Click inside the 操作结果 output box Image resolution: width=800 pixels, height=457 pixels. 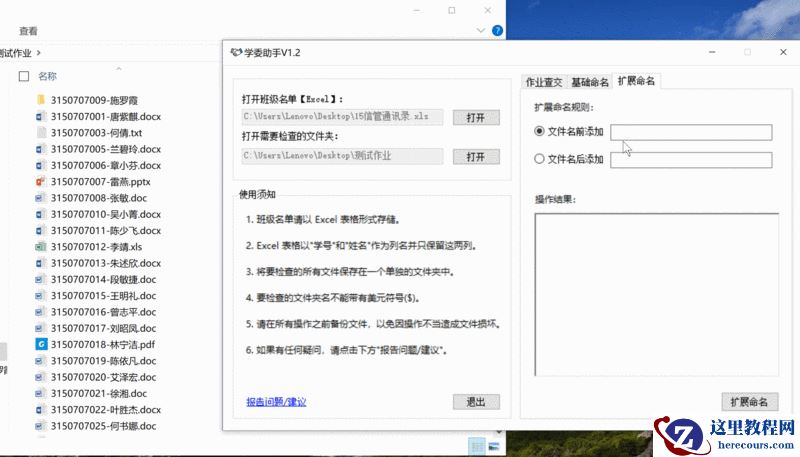point(657,295)
